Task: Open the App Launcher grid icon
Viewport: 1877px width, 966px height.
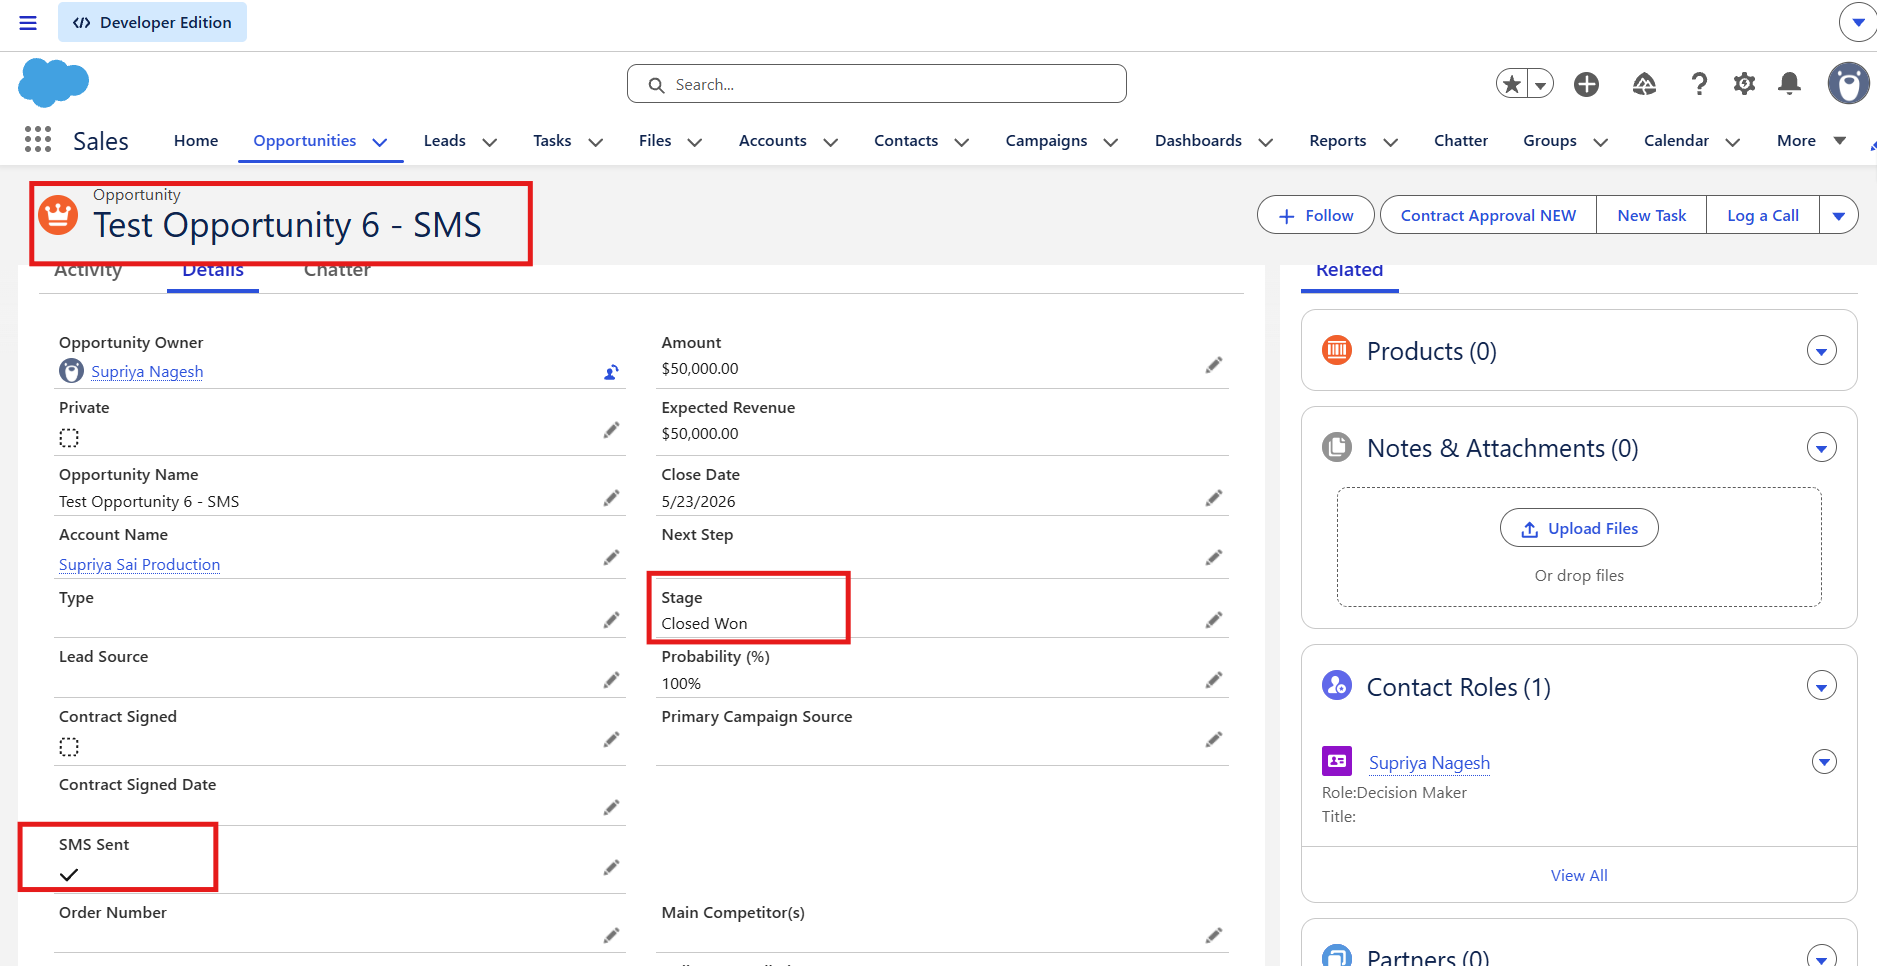Action: click(38, 139)
